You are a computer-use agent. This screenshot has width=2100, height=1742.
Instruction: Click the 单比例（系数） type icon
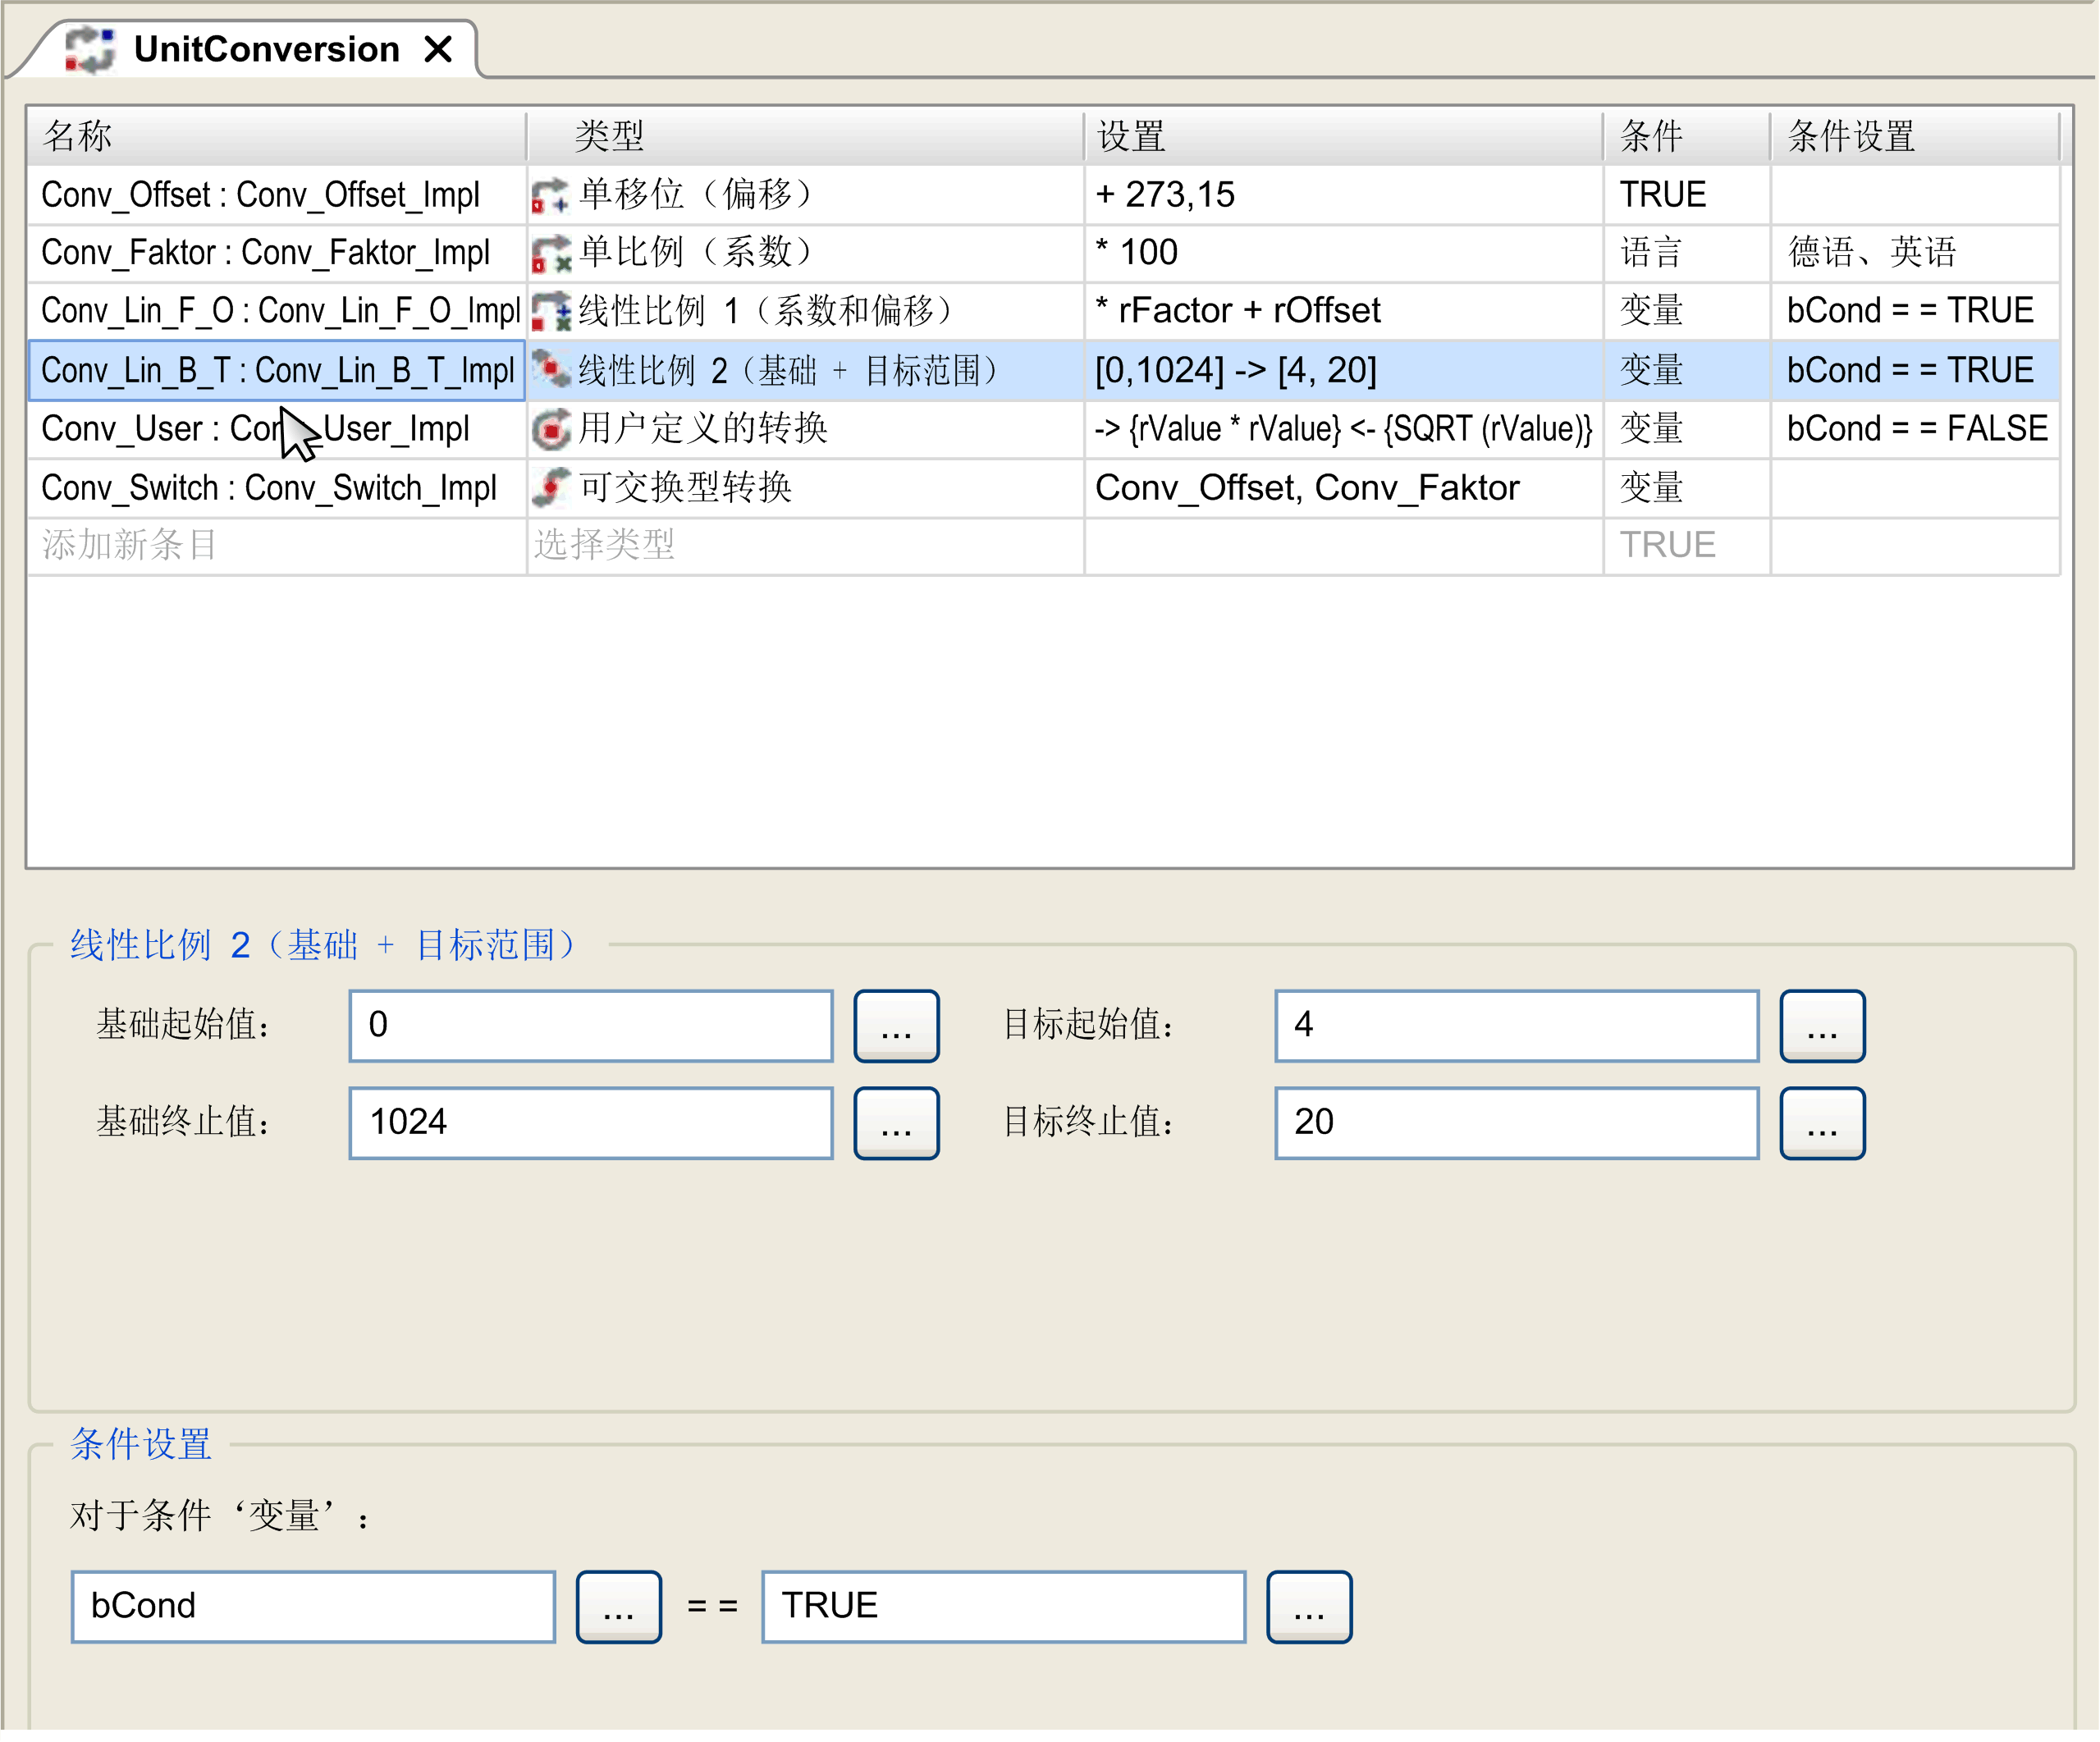549,253
